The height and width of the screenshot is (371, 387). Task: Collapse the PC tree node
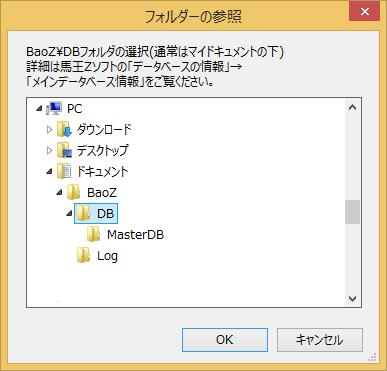coord(40,109)
